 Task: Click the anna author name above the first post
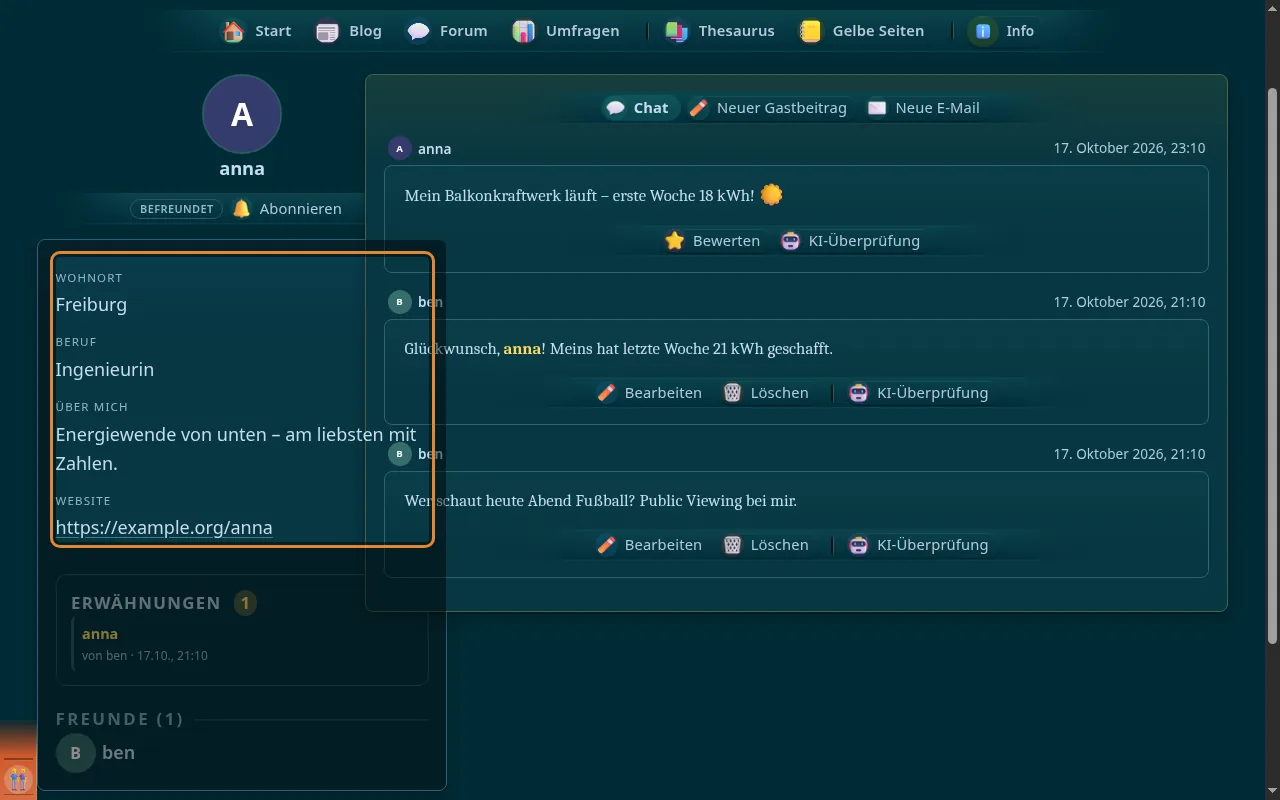pos(435,149)
